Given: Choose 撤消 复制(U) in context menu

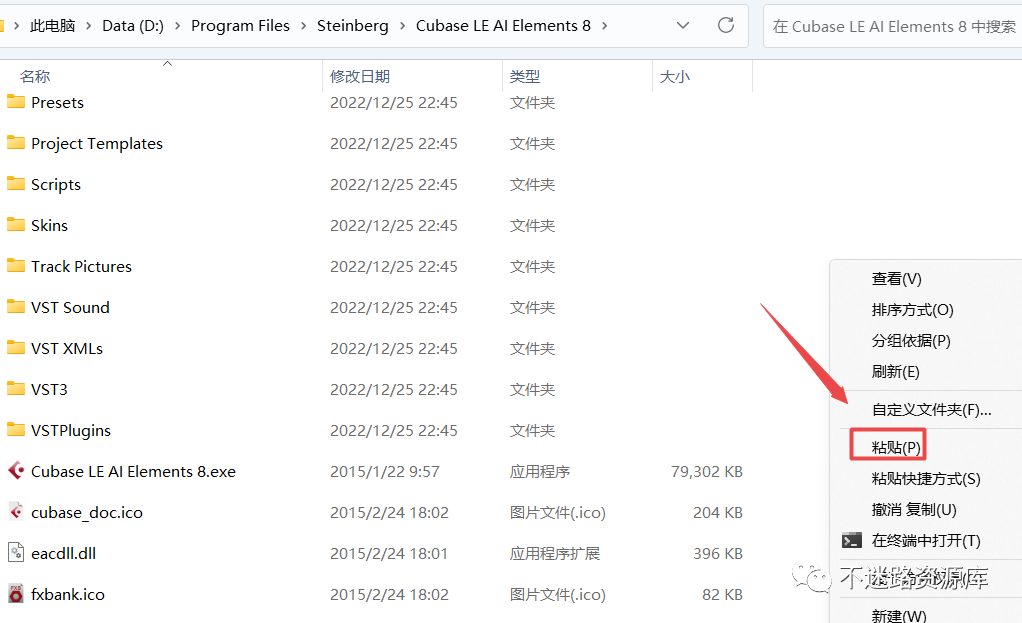Looking at the screenshot, I should point(914,510).
